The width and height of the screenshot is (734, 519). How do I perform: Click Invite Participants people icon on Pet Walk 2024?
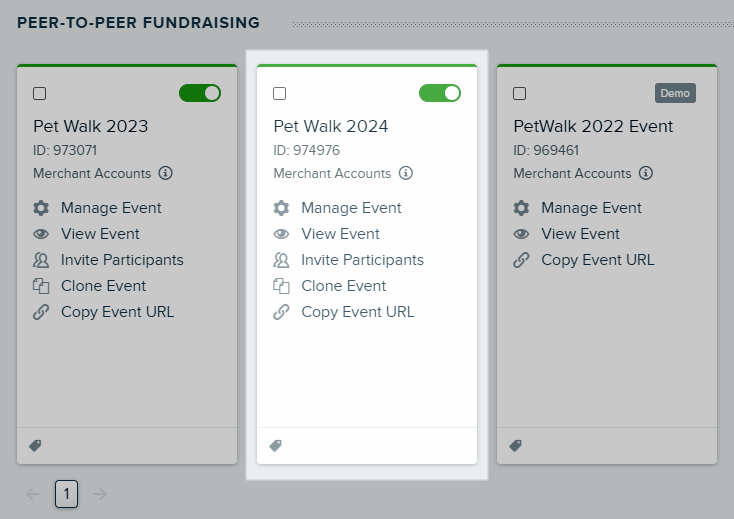click(281, 260)
